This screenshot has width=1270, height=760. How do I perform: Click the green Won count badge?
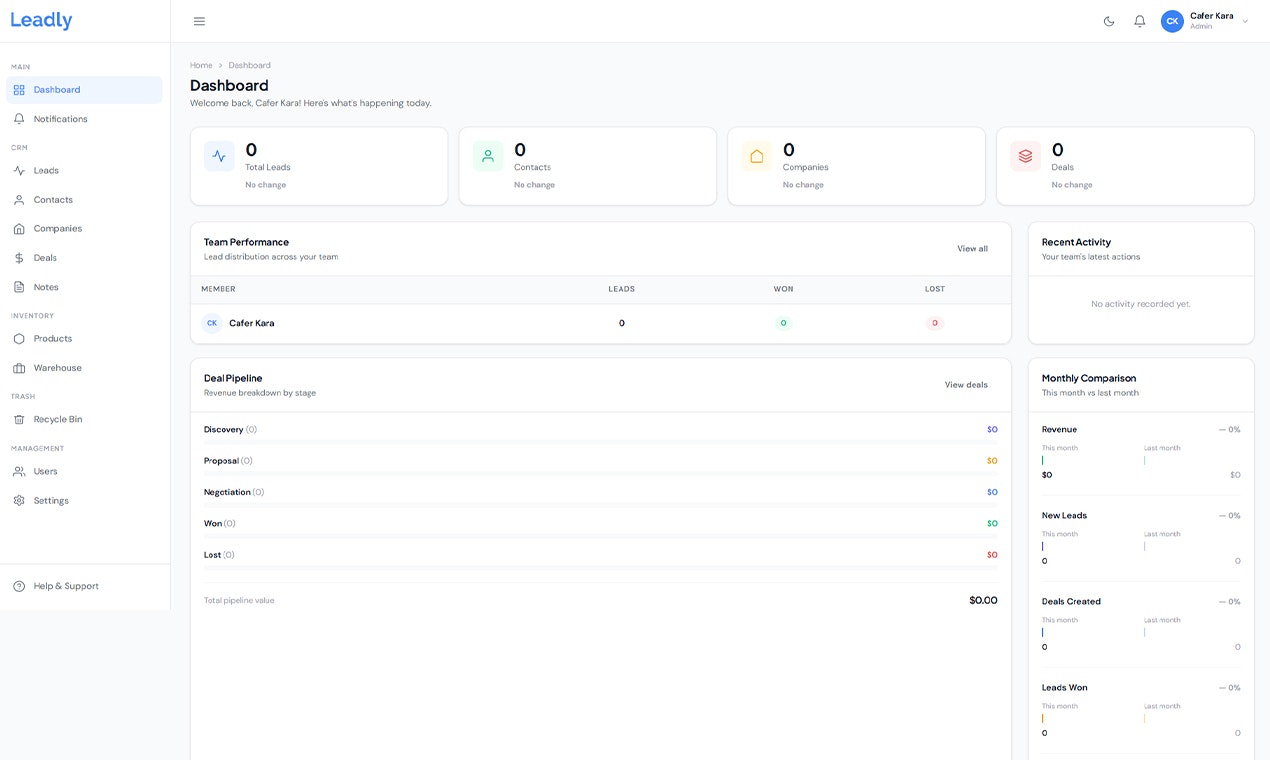[783, 323]
